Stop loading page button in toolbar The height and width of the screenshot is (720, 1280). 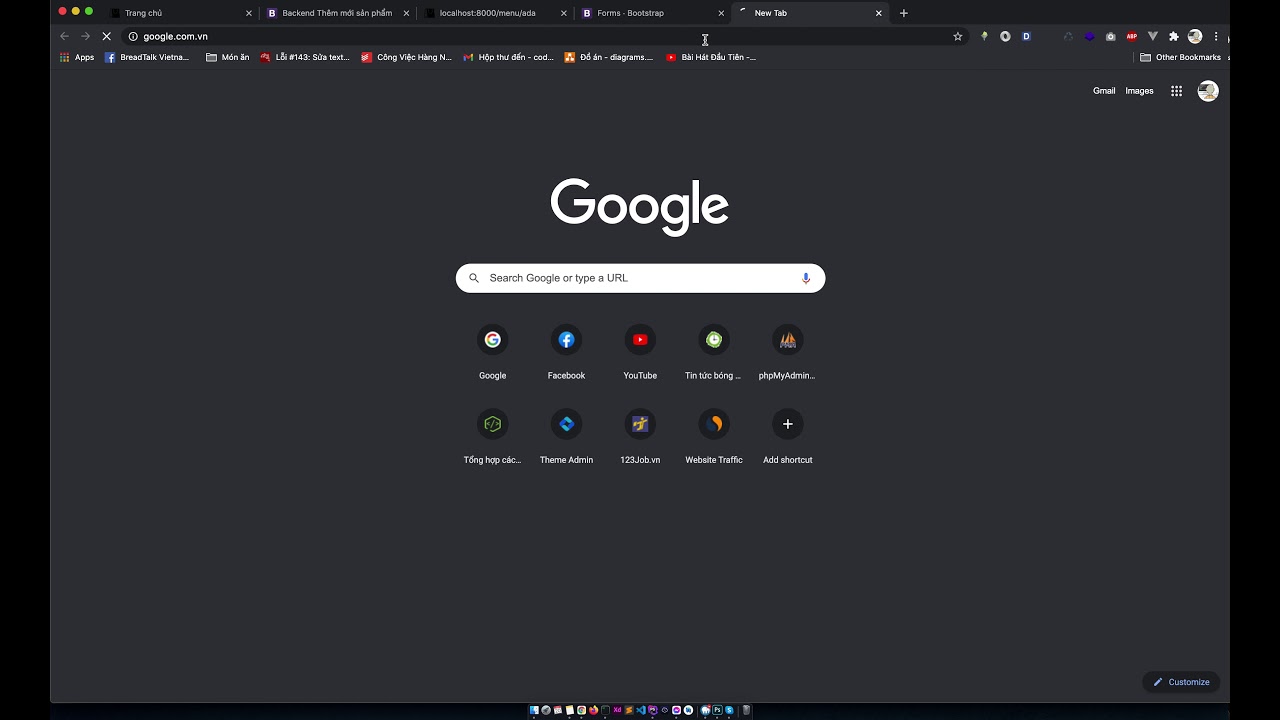[107, 36]
